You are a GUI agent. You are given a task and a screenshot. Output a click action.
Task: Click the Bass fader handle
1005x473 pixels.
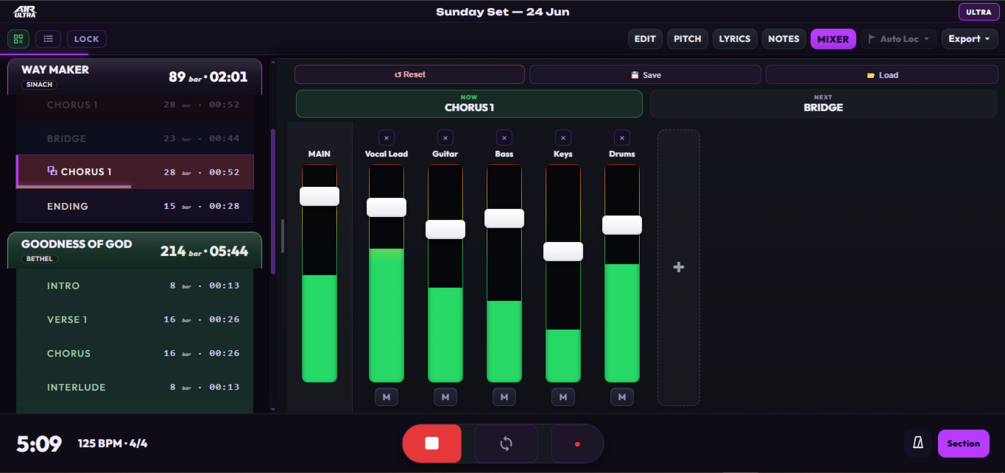504,219
